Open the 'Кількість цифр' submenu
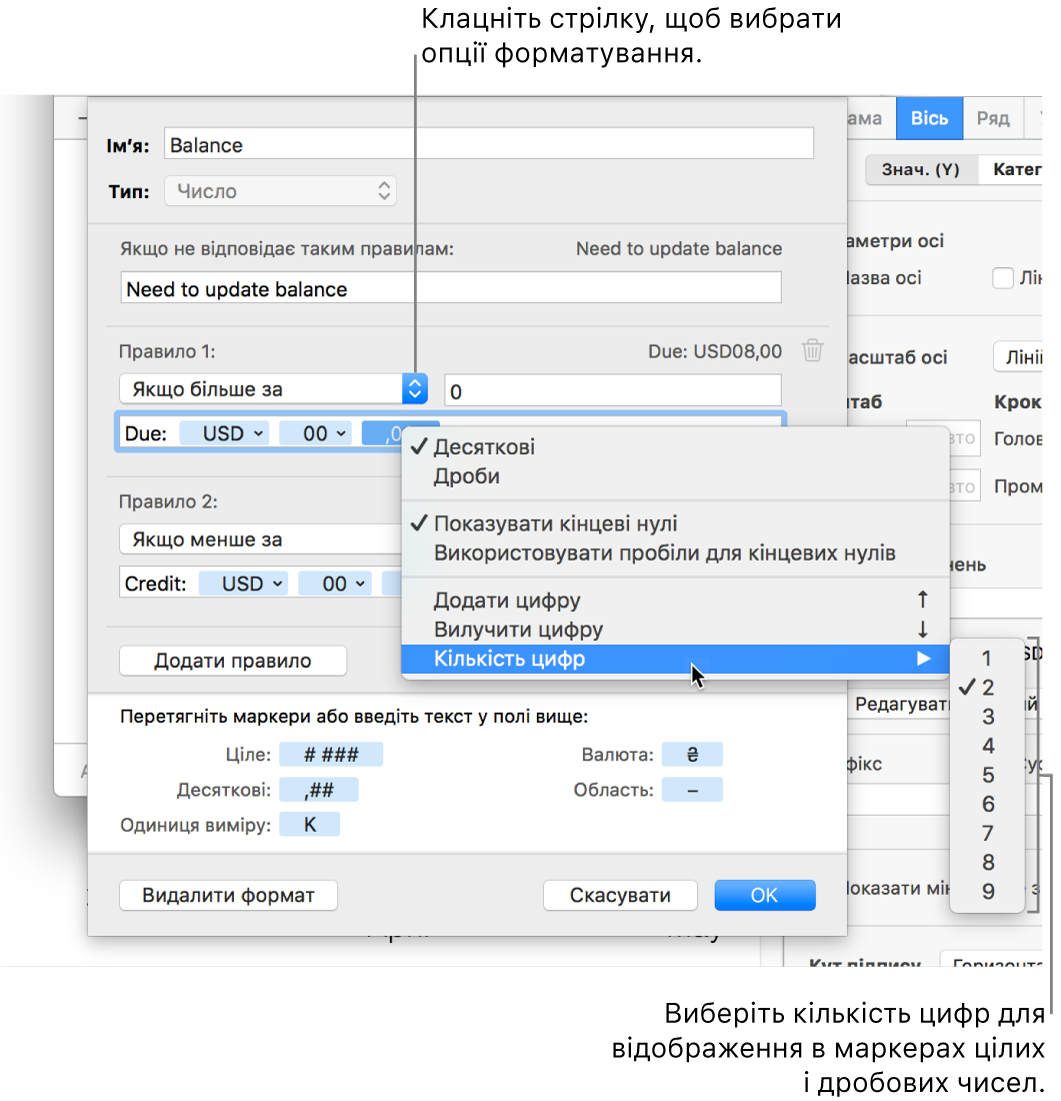The width and height of the screenshot is (1061, 1101). [675, 659]
